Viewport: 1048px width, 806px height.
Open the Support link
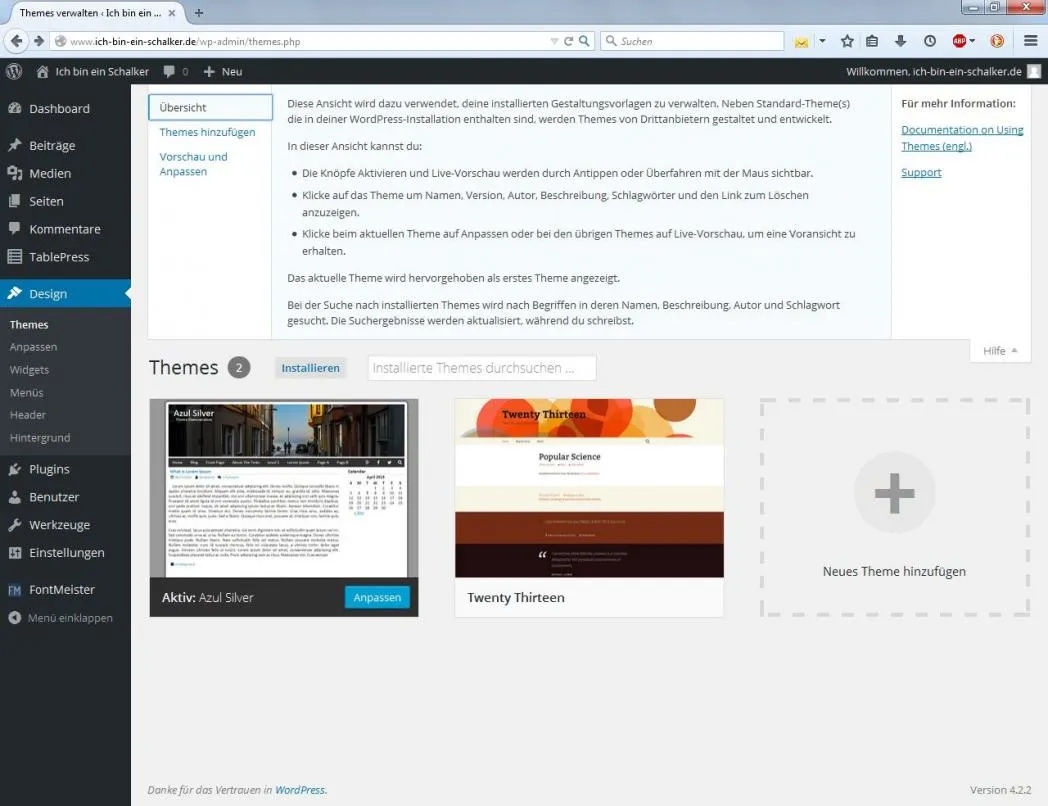(x=921, y=172)
